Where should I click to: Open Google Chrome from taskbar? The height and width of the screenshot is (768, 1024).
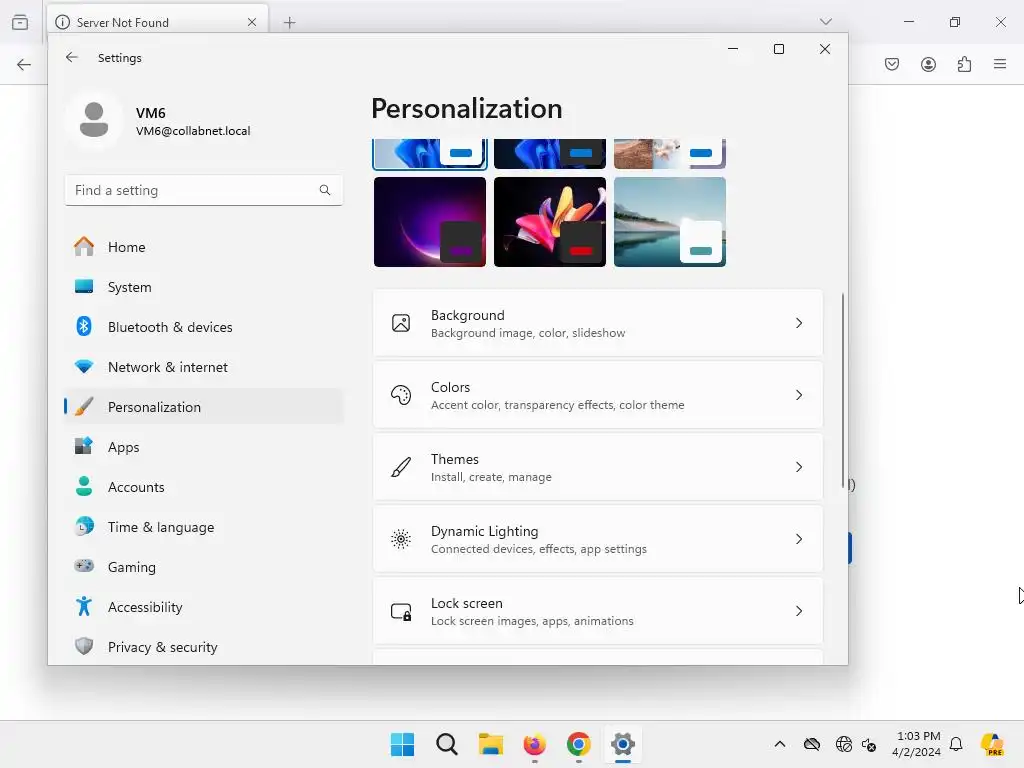click(579, 744)
